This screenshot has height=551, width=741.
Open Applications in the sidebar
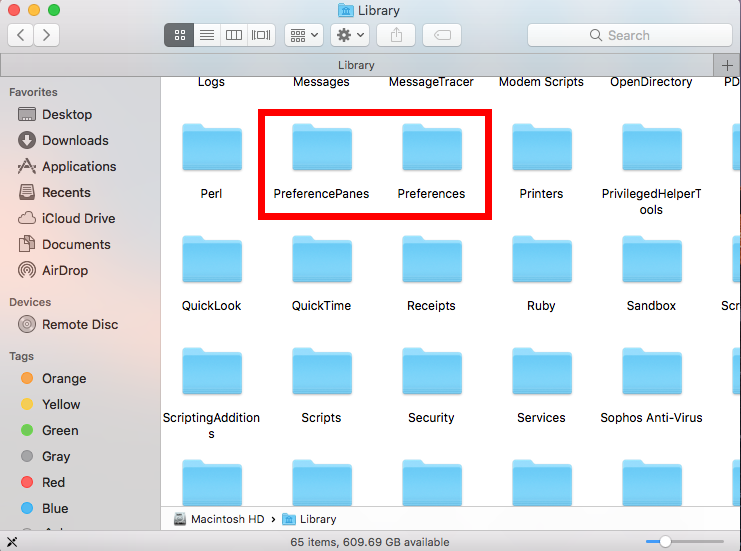pyautogui.click(x=67, y=166)
